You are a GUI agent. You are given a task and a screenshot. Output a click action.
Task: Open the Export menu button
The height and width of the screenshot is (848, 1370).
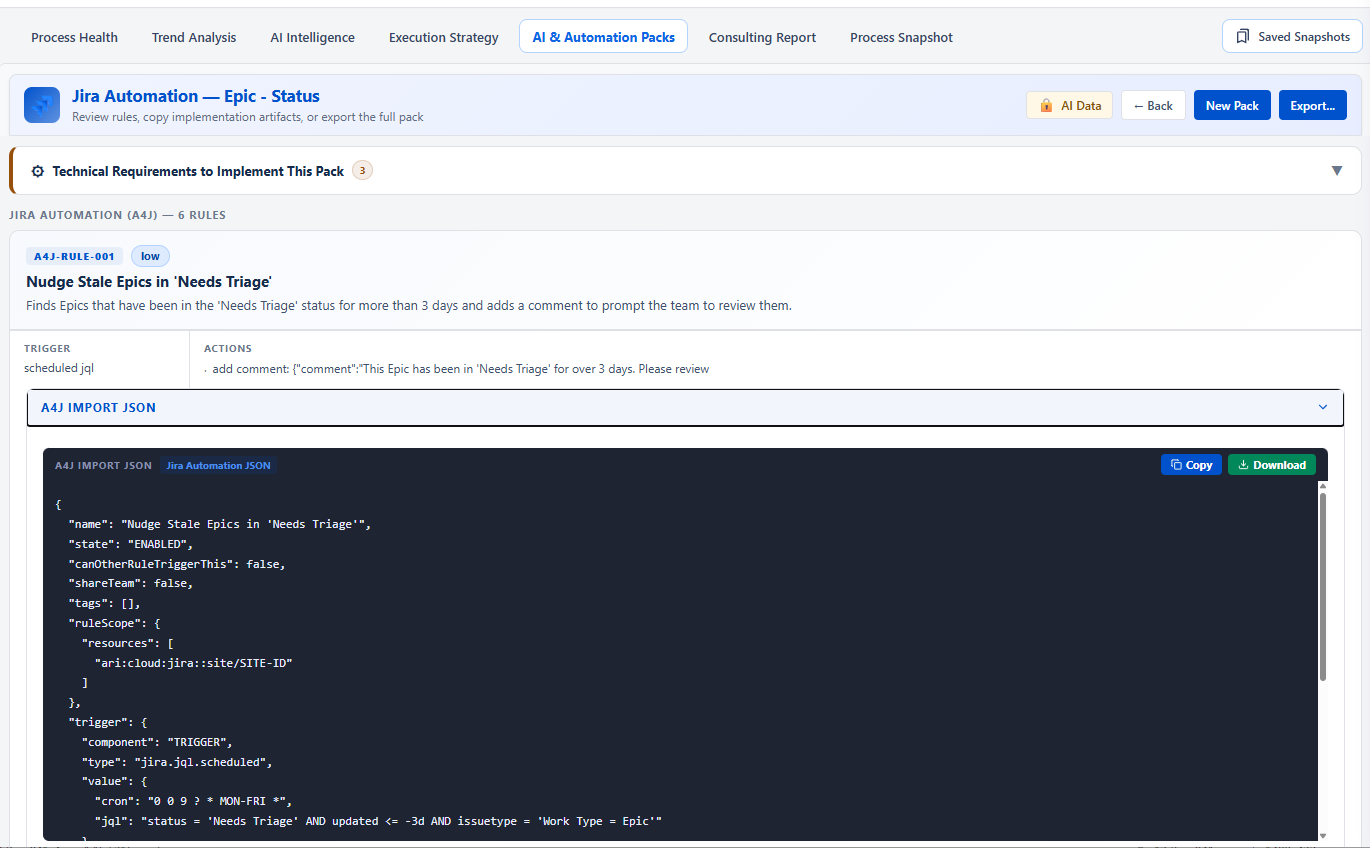click(1312, 105)
